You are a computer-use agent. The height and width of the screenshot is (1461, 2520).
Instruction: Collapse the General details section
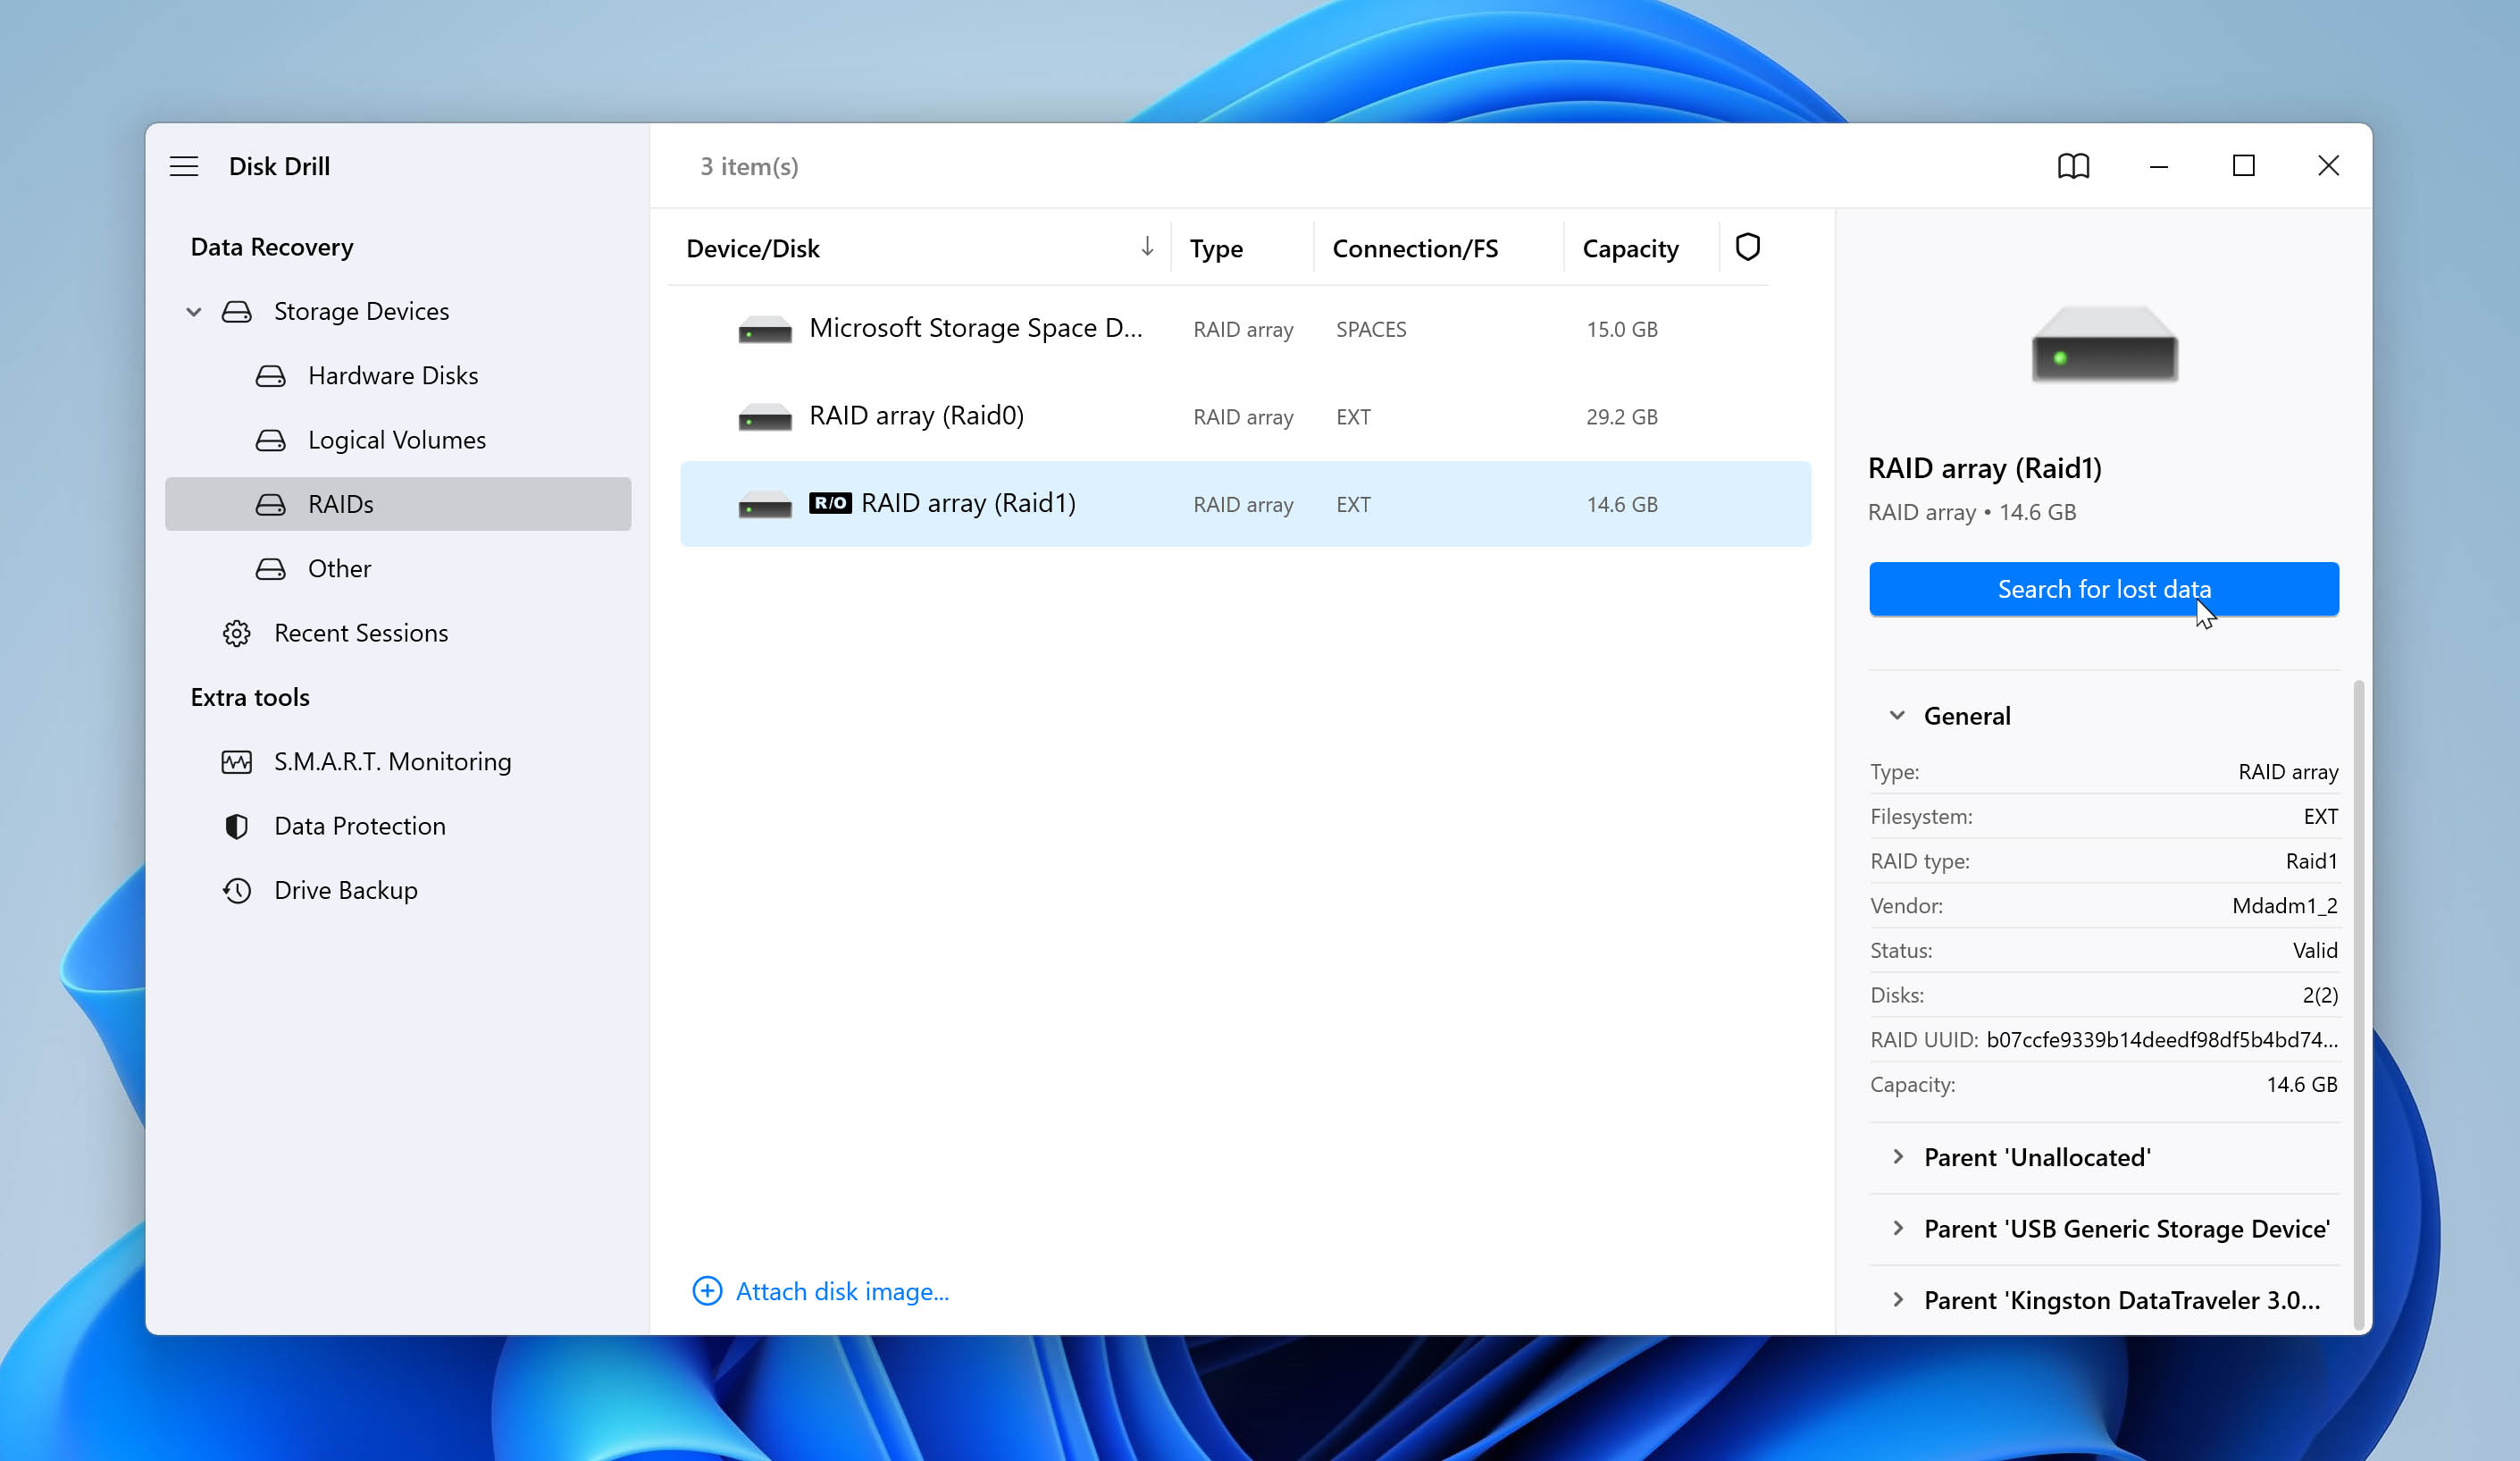tap(1898, 715)
